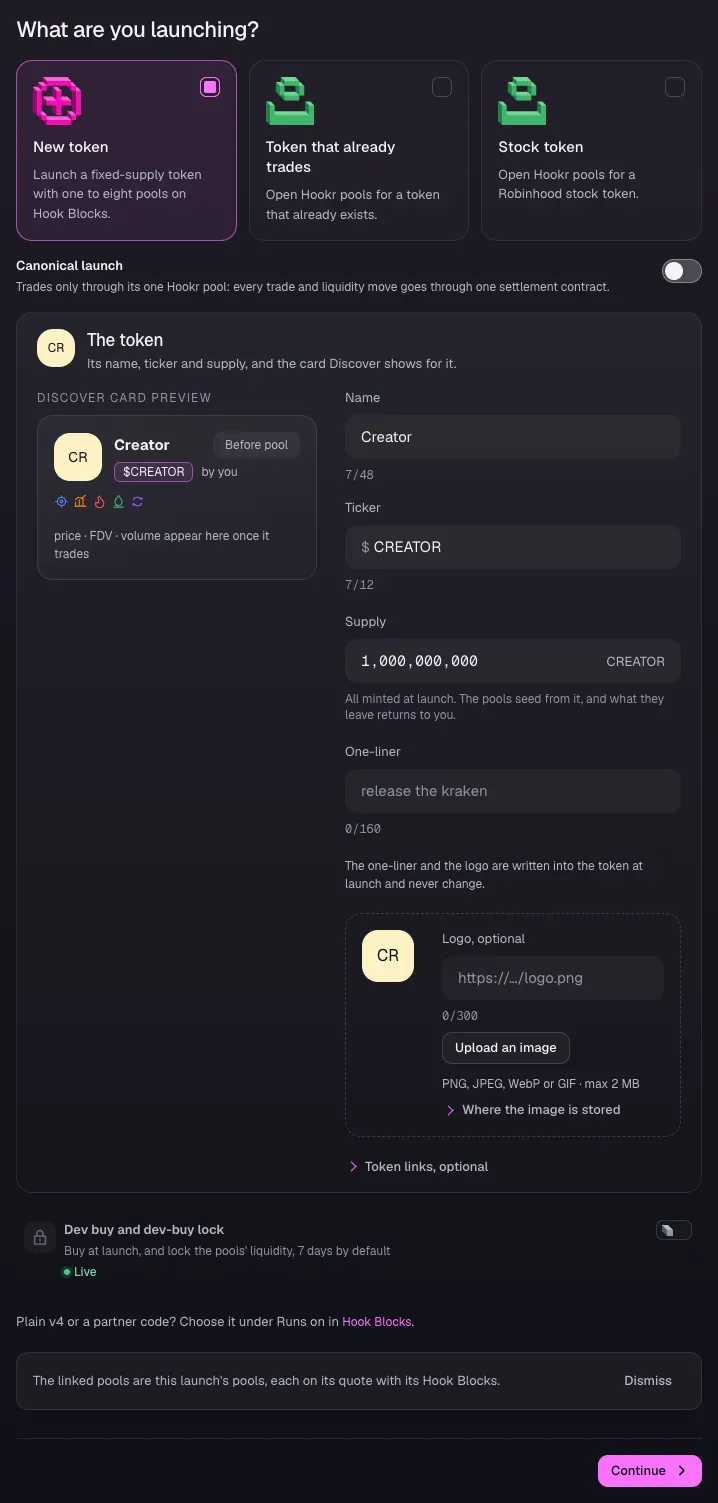
Task: Click the One-liner input field
Action: tap(513, 791)
